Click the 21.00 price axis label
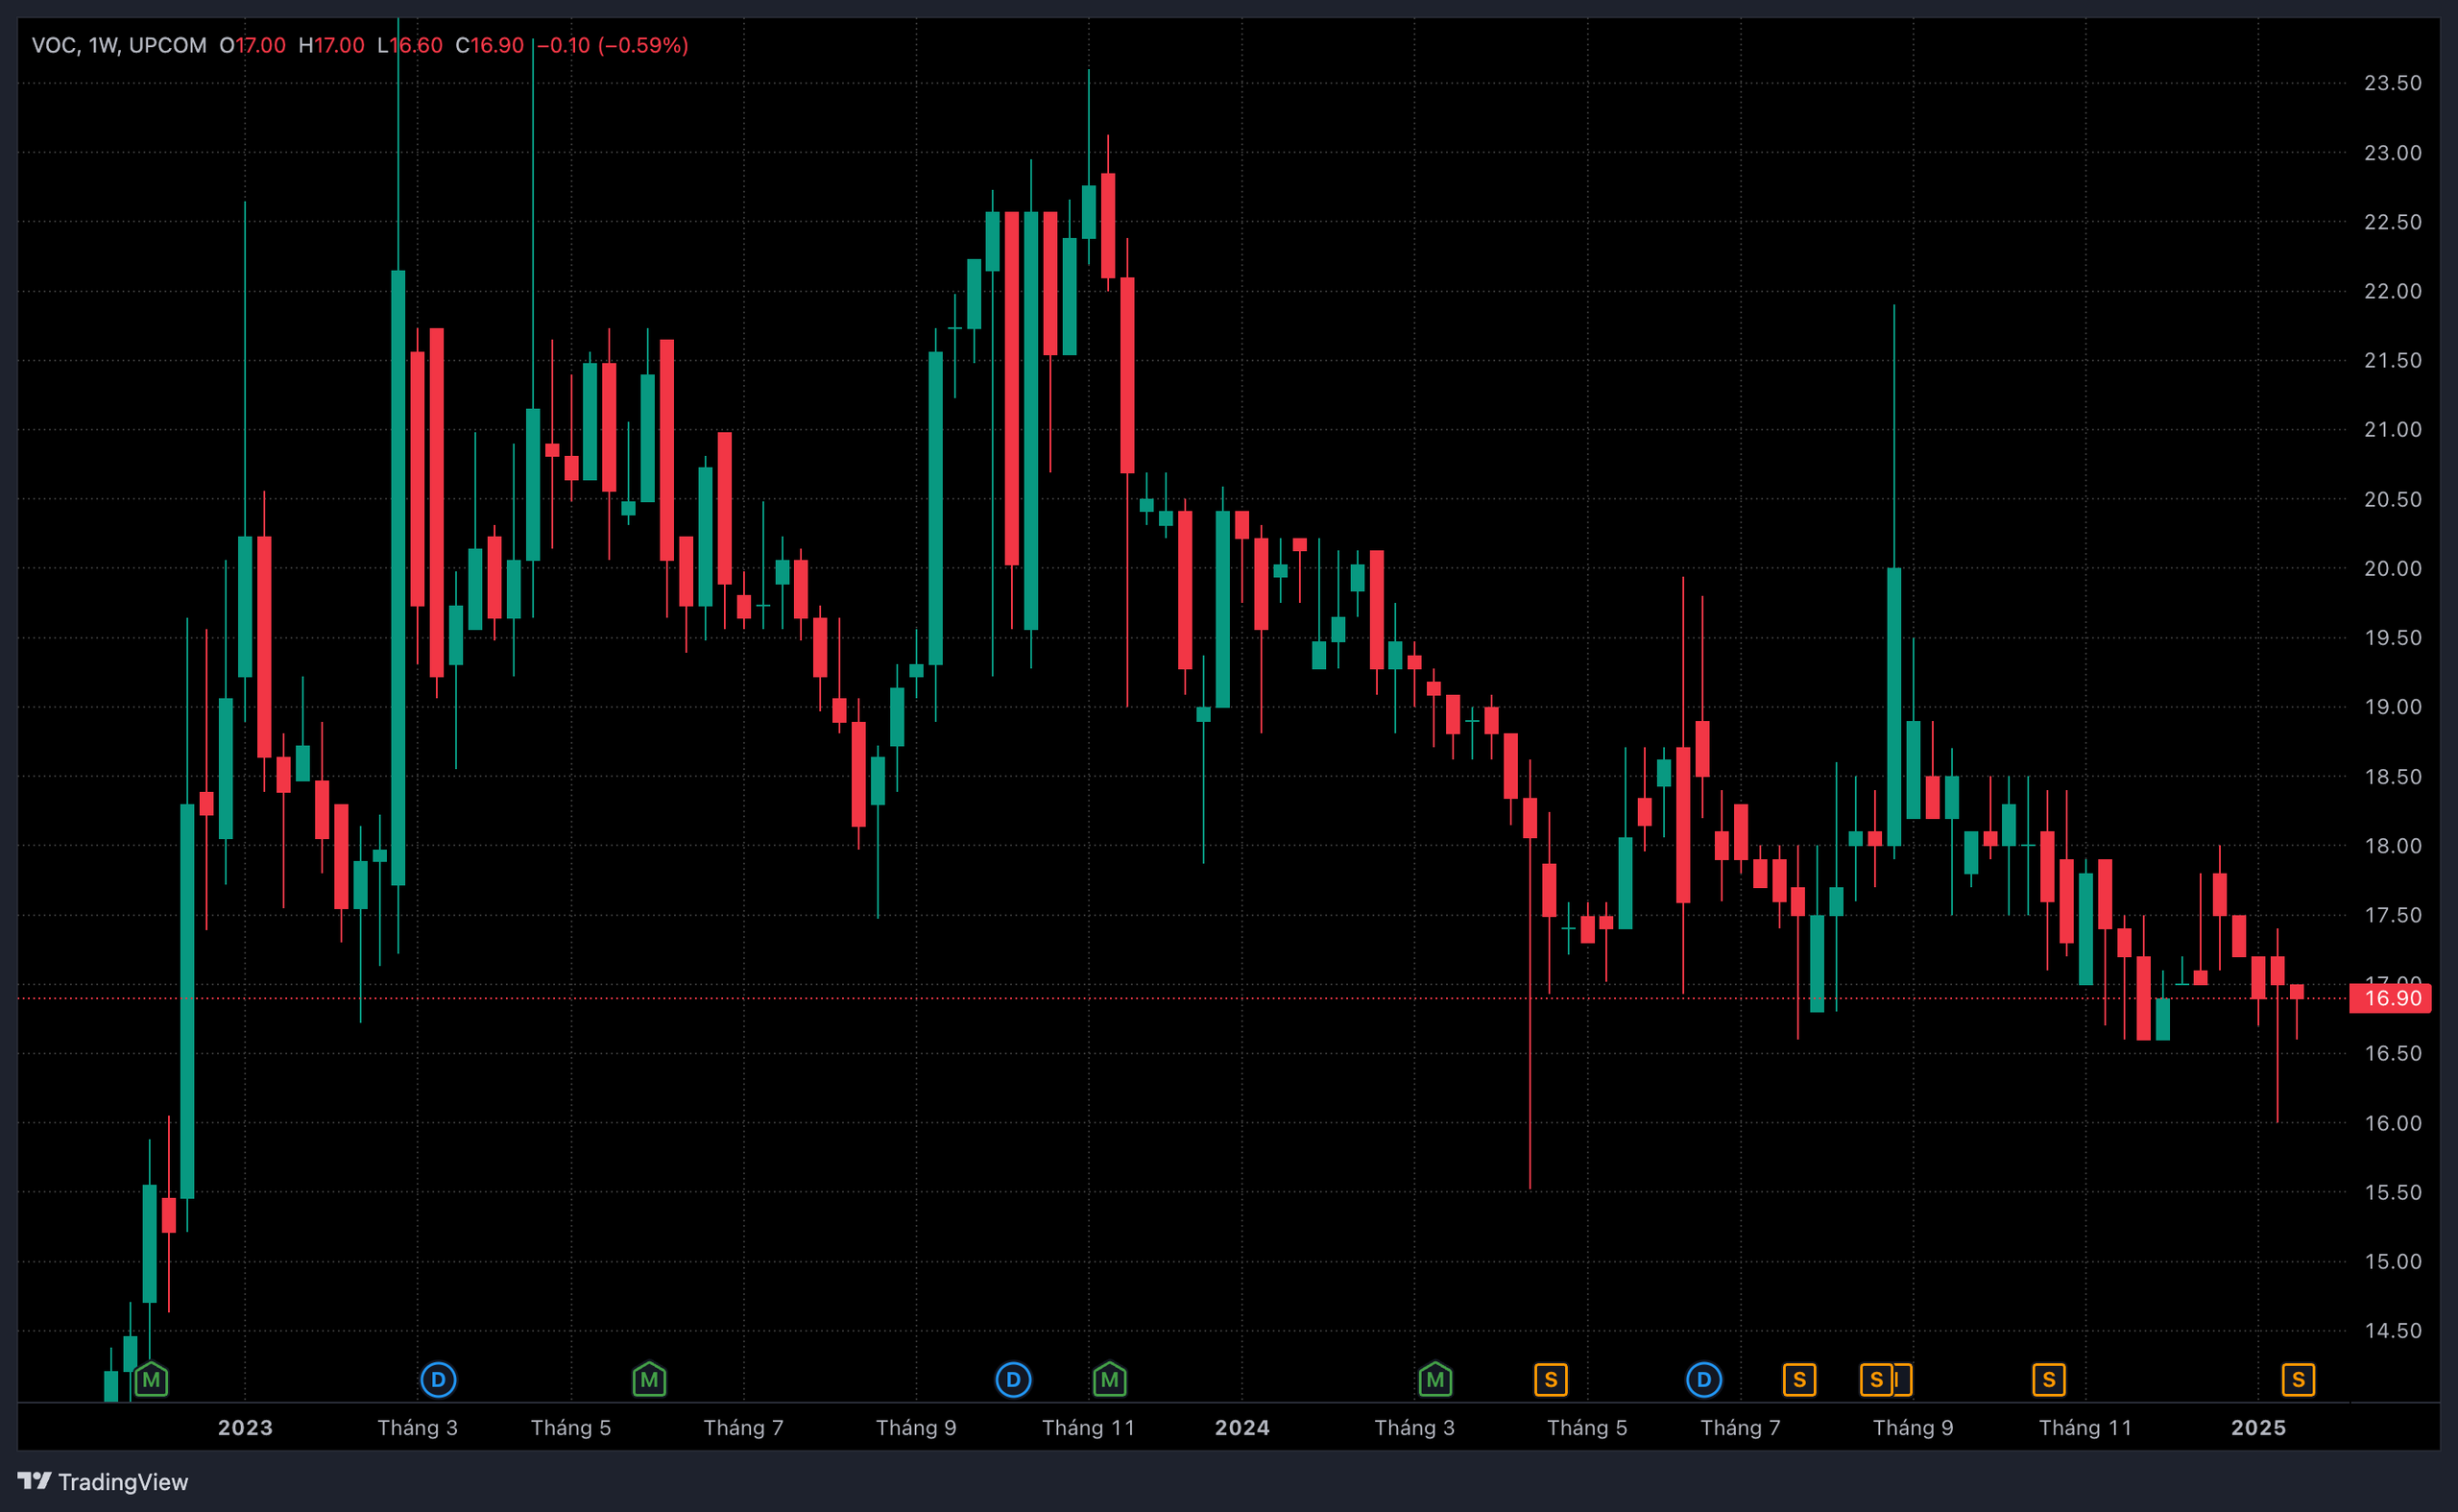This screenshot has width=2458, height=1512. [2393, 429]
